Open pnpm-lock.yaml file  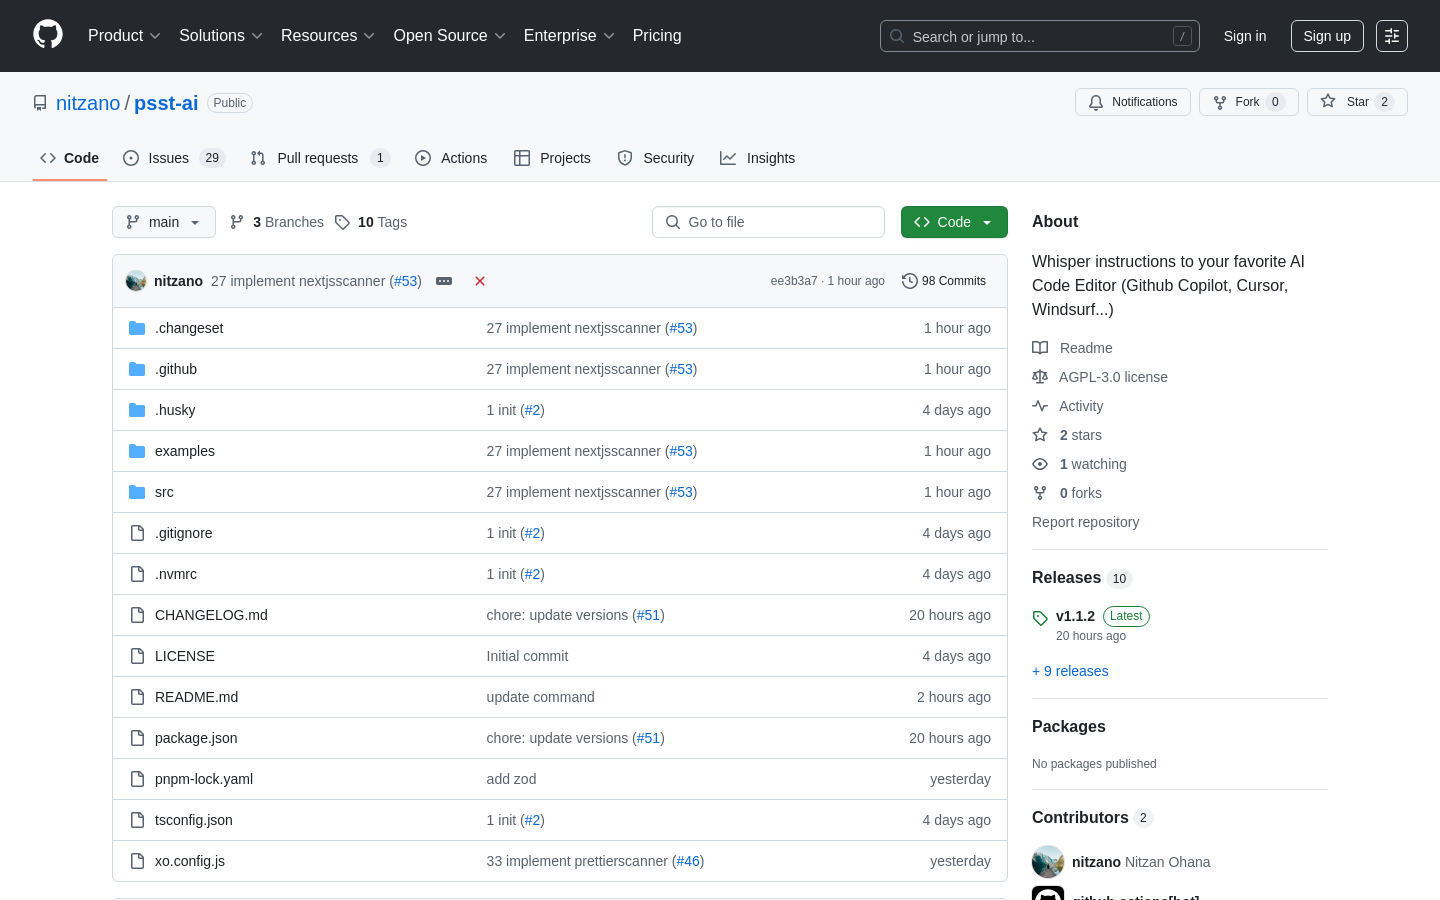pyautogui.click(x=204, y=779)
